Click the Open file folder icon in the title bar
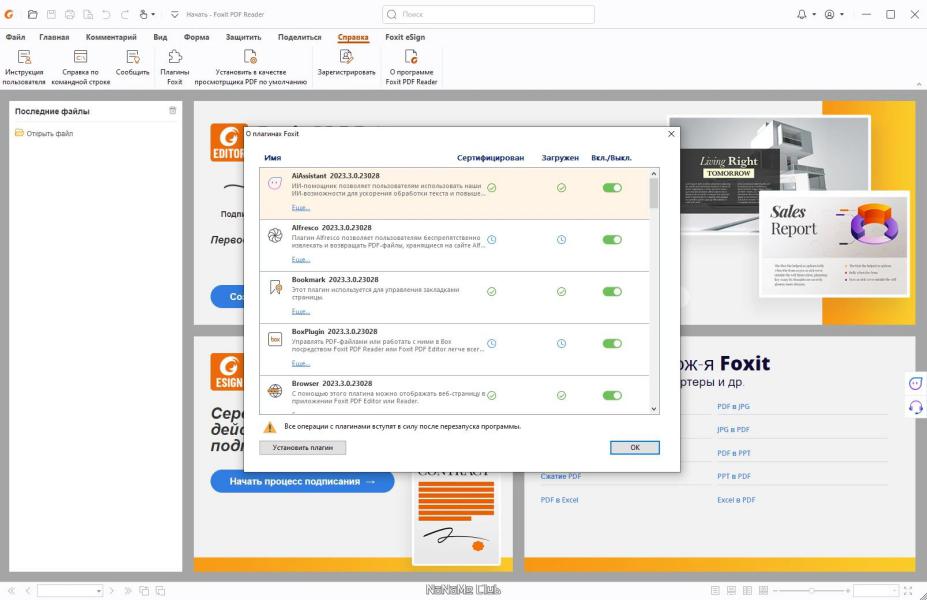 (33, 14)
